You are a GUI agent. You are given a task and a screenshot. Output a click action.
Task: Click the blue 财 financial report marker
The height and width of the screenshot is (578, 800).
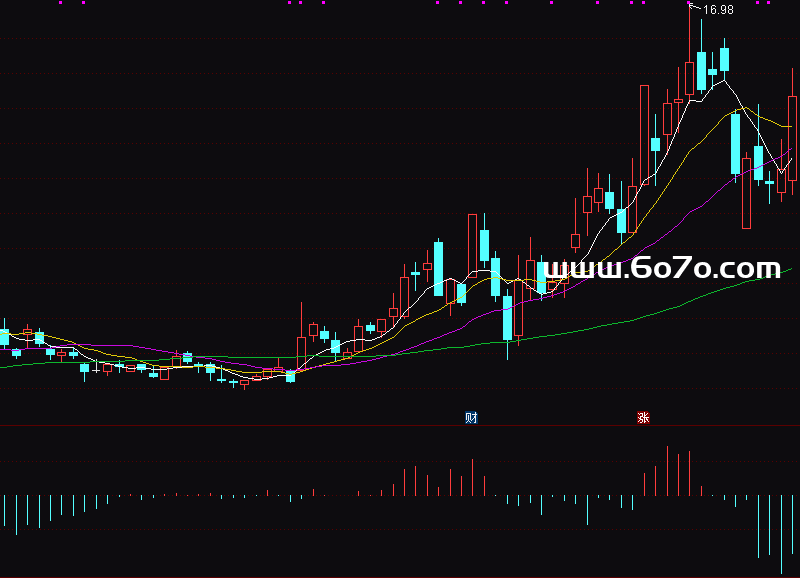click(471, 418)
